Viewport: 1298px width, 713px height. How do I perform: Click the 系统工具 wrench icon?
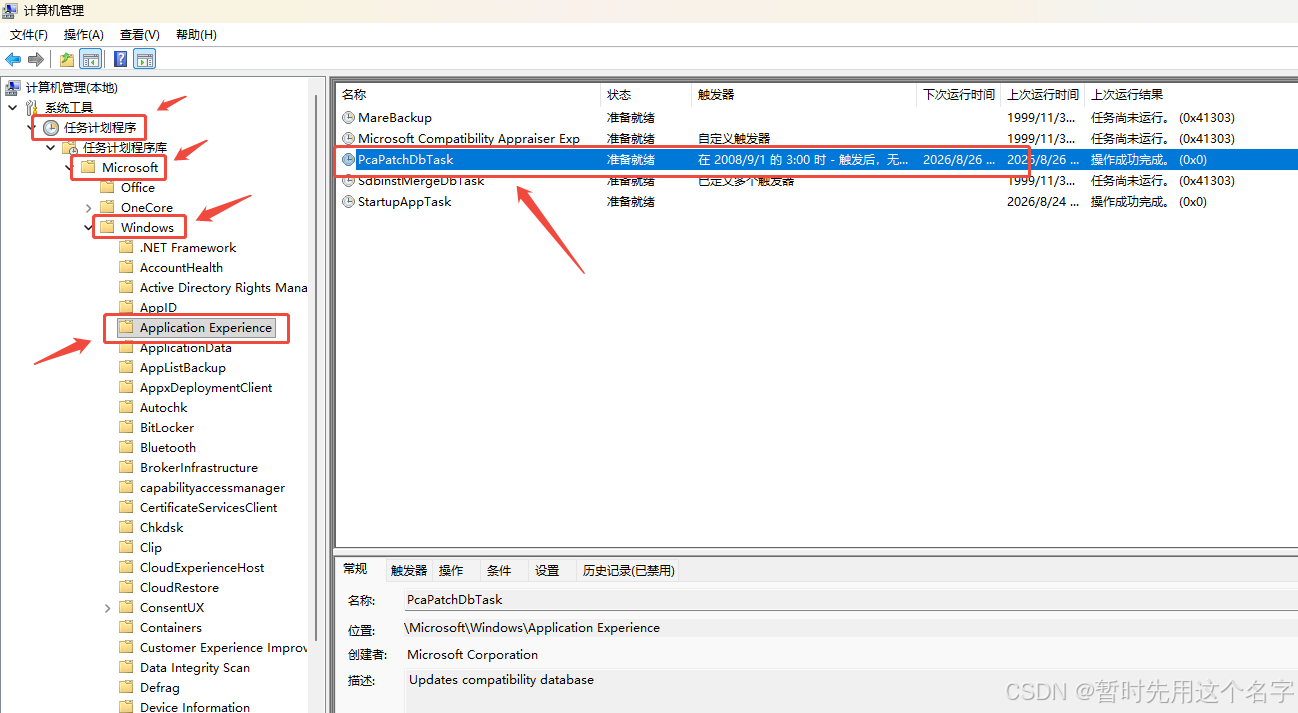[32, 107]
